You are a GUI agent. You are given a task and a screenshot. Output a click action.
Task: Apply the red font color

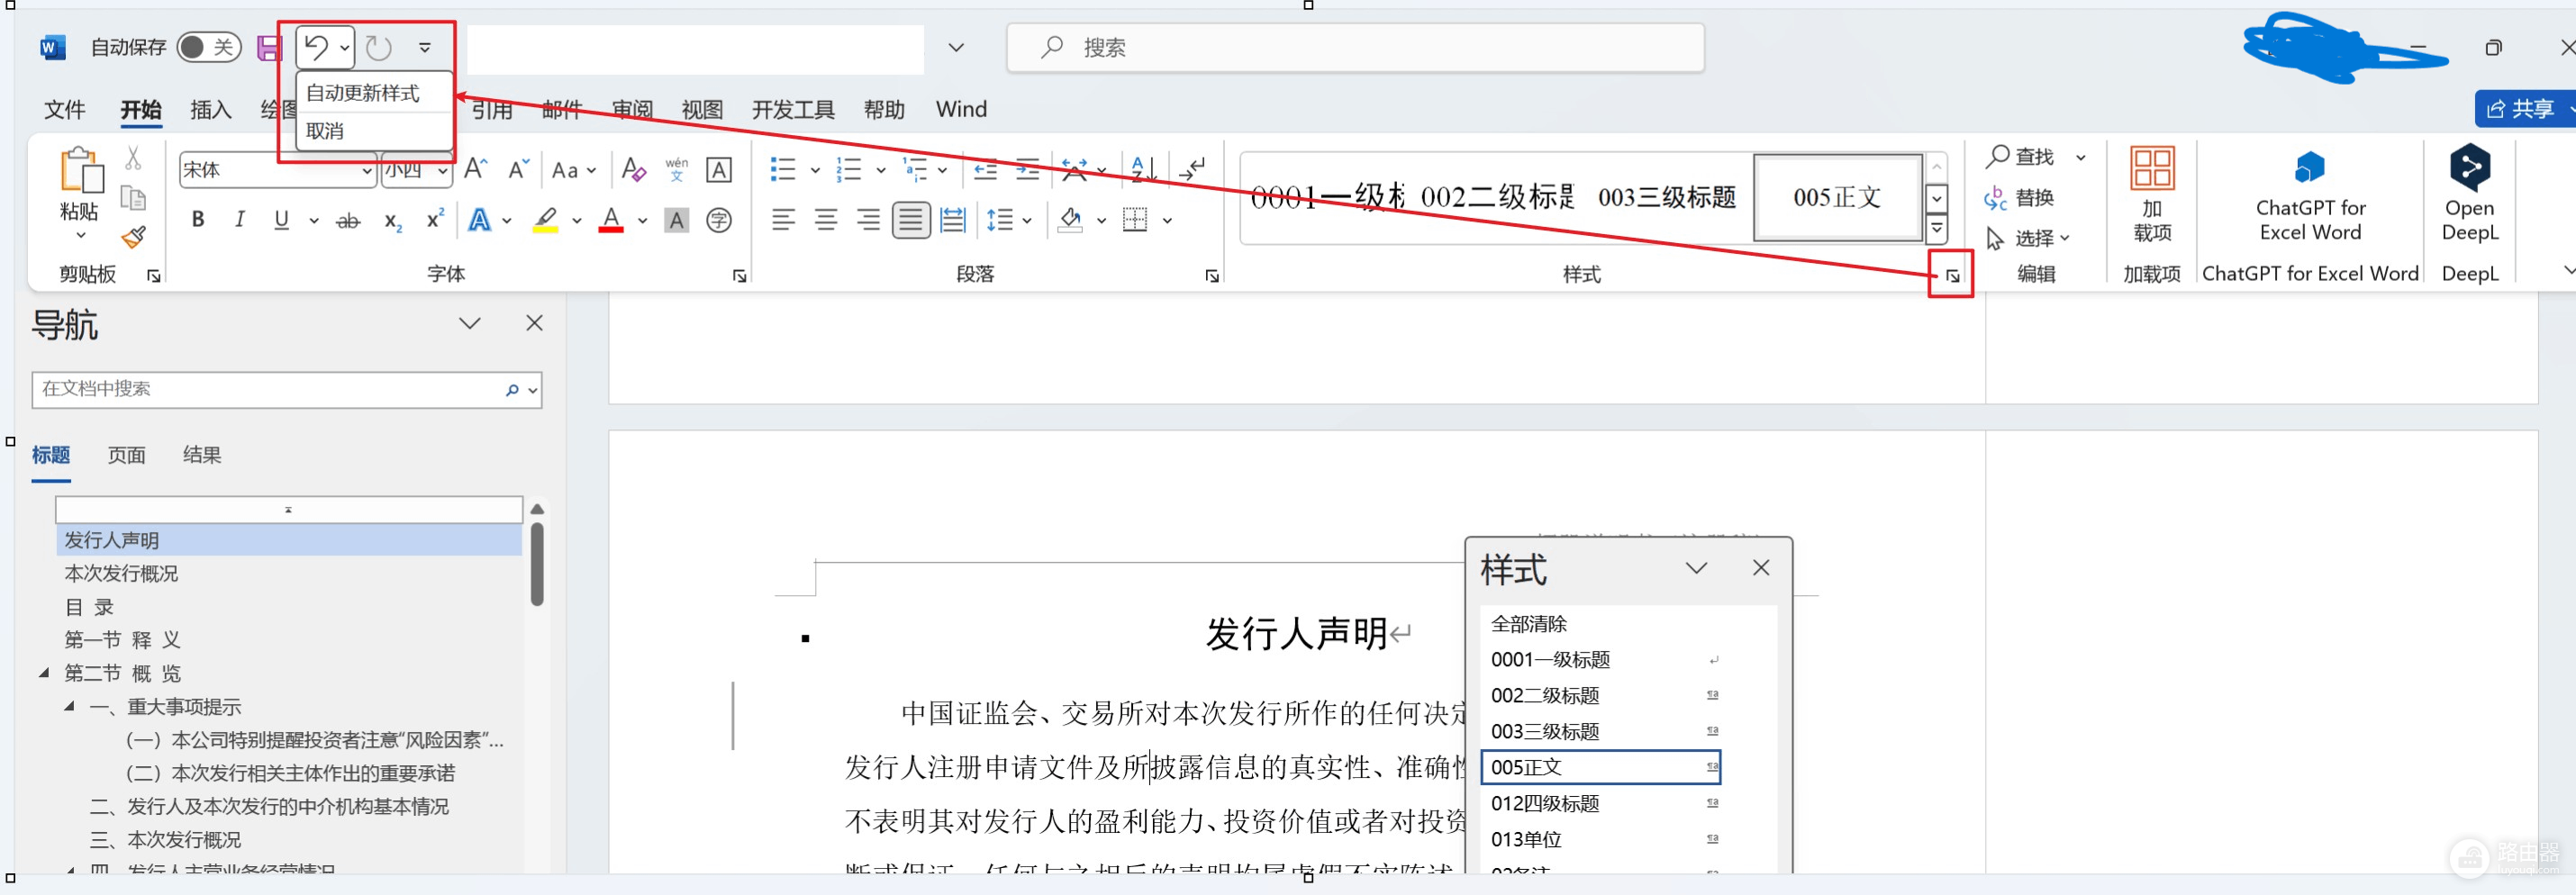point(611,219)
